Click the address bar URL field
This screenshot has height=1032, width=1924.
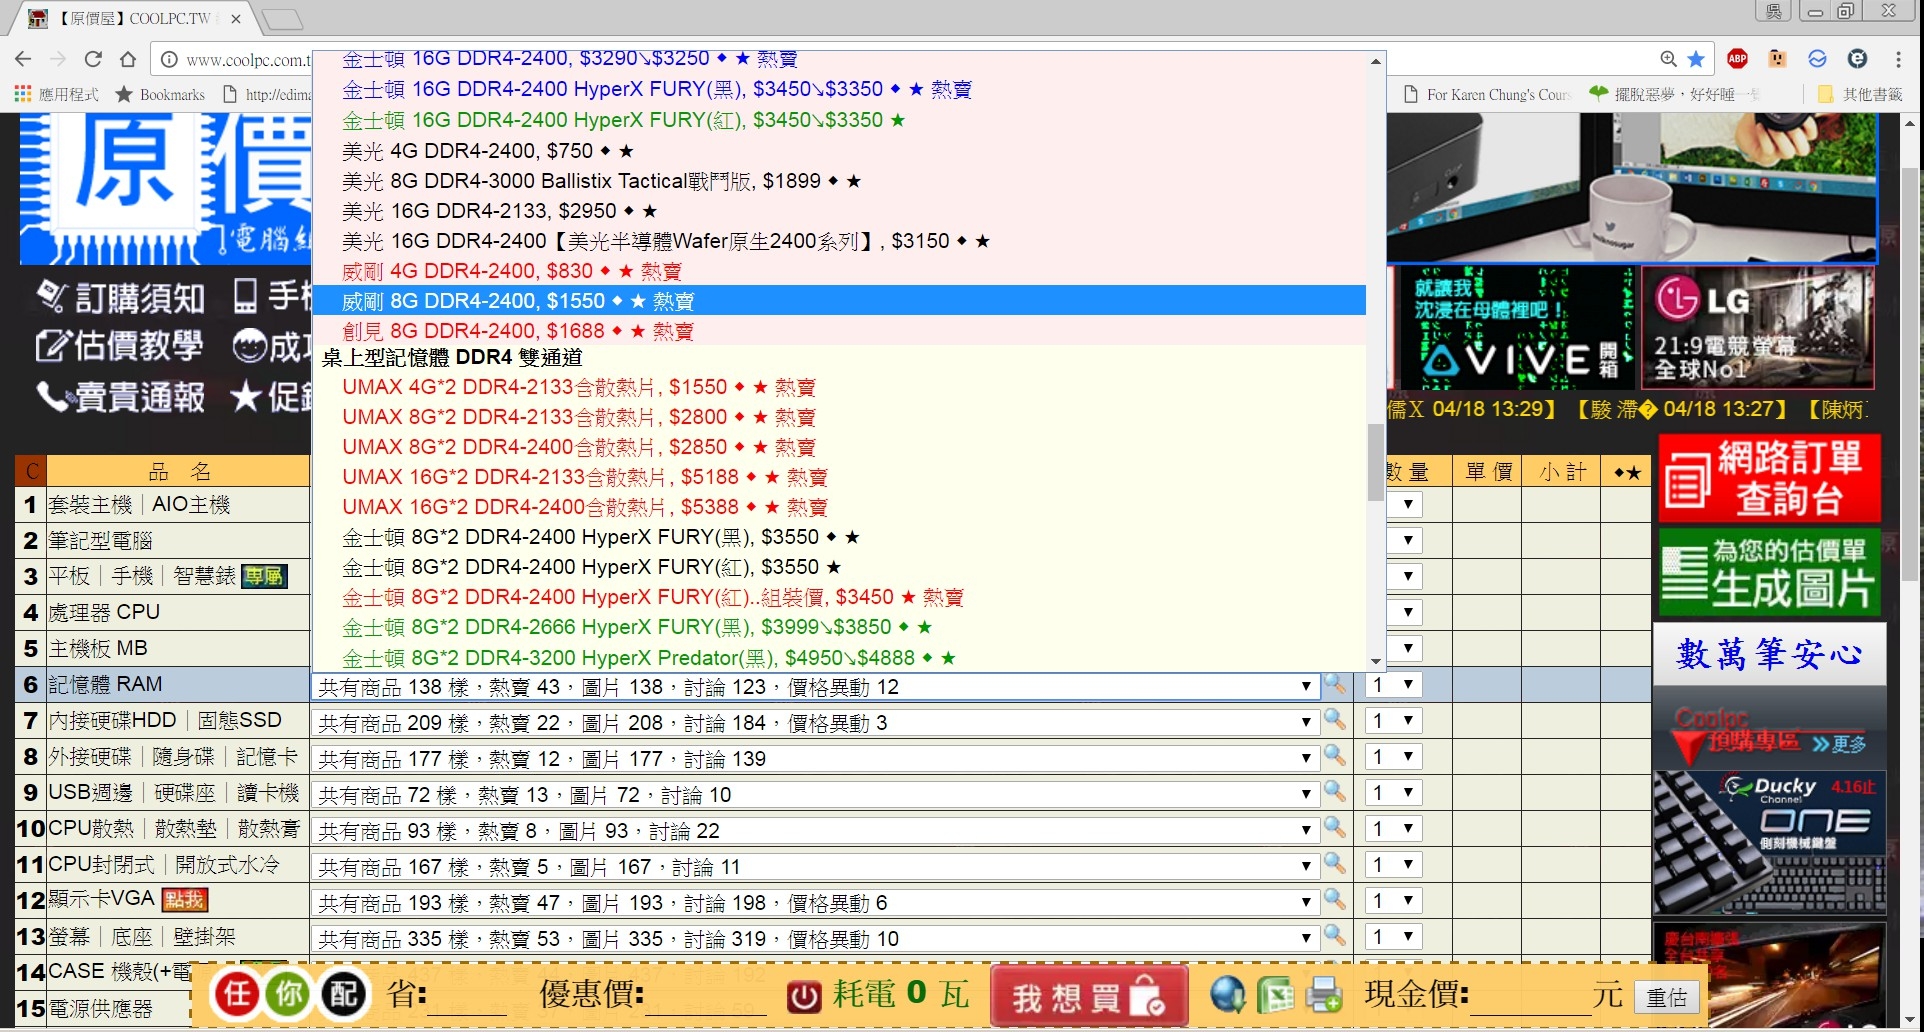point(247,60)
